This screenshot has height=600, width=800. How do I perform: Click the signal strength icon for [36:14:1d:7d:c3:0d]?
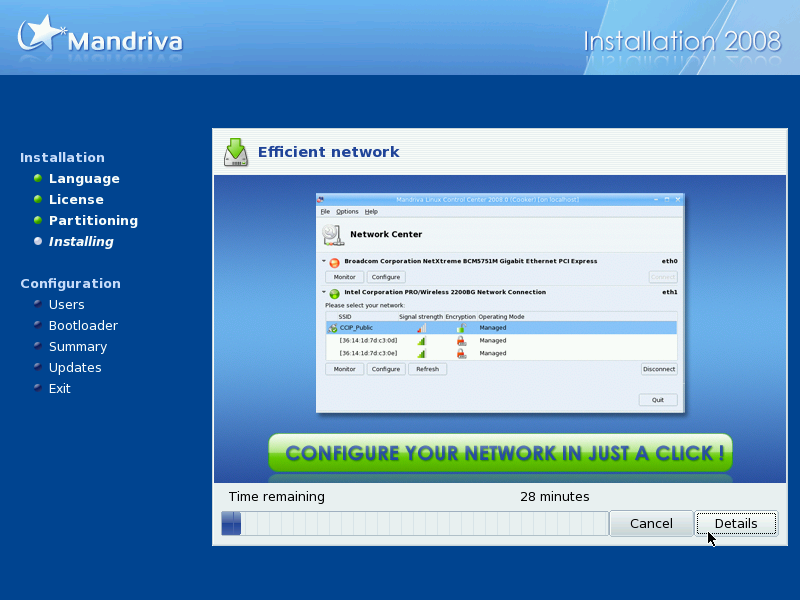pos(421,340)
